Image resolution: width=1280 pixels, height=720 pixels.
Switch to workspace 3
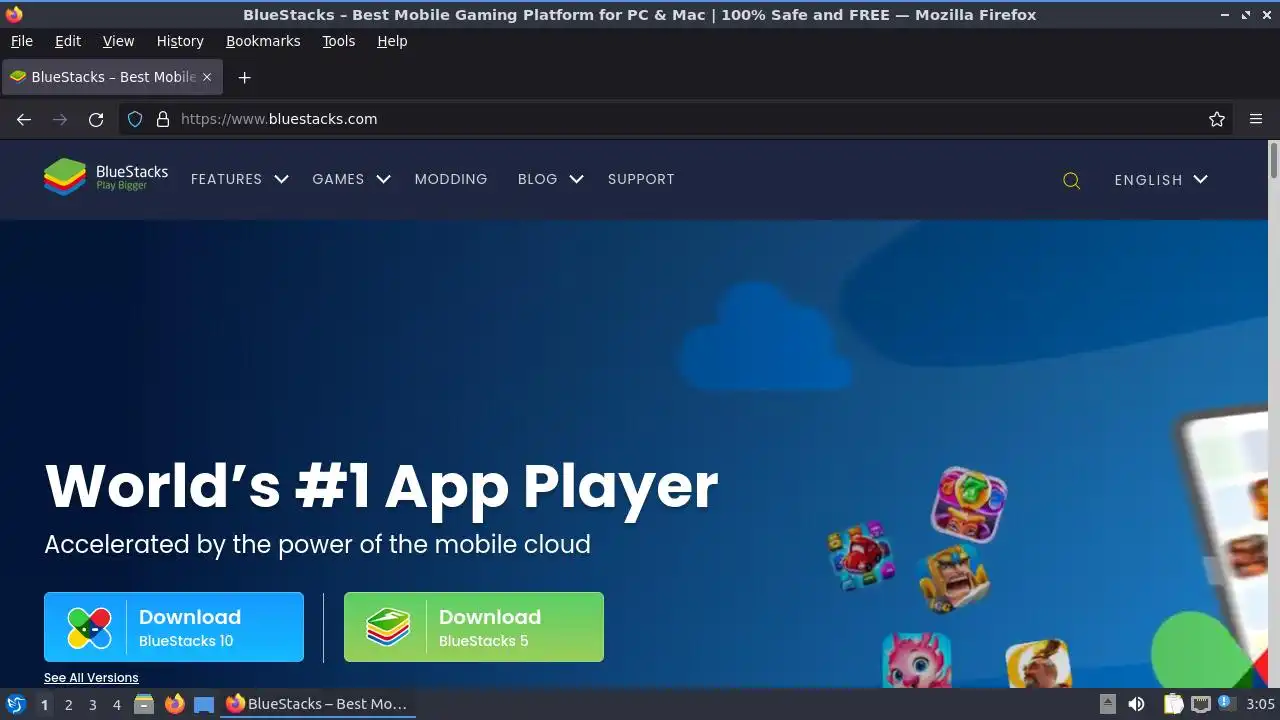pos(92,704)
